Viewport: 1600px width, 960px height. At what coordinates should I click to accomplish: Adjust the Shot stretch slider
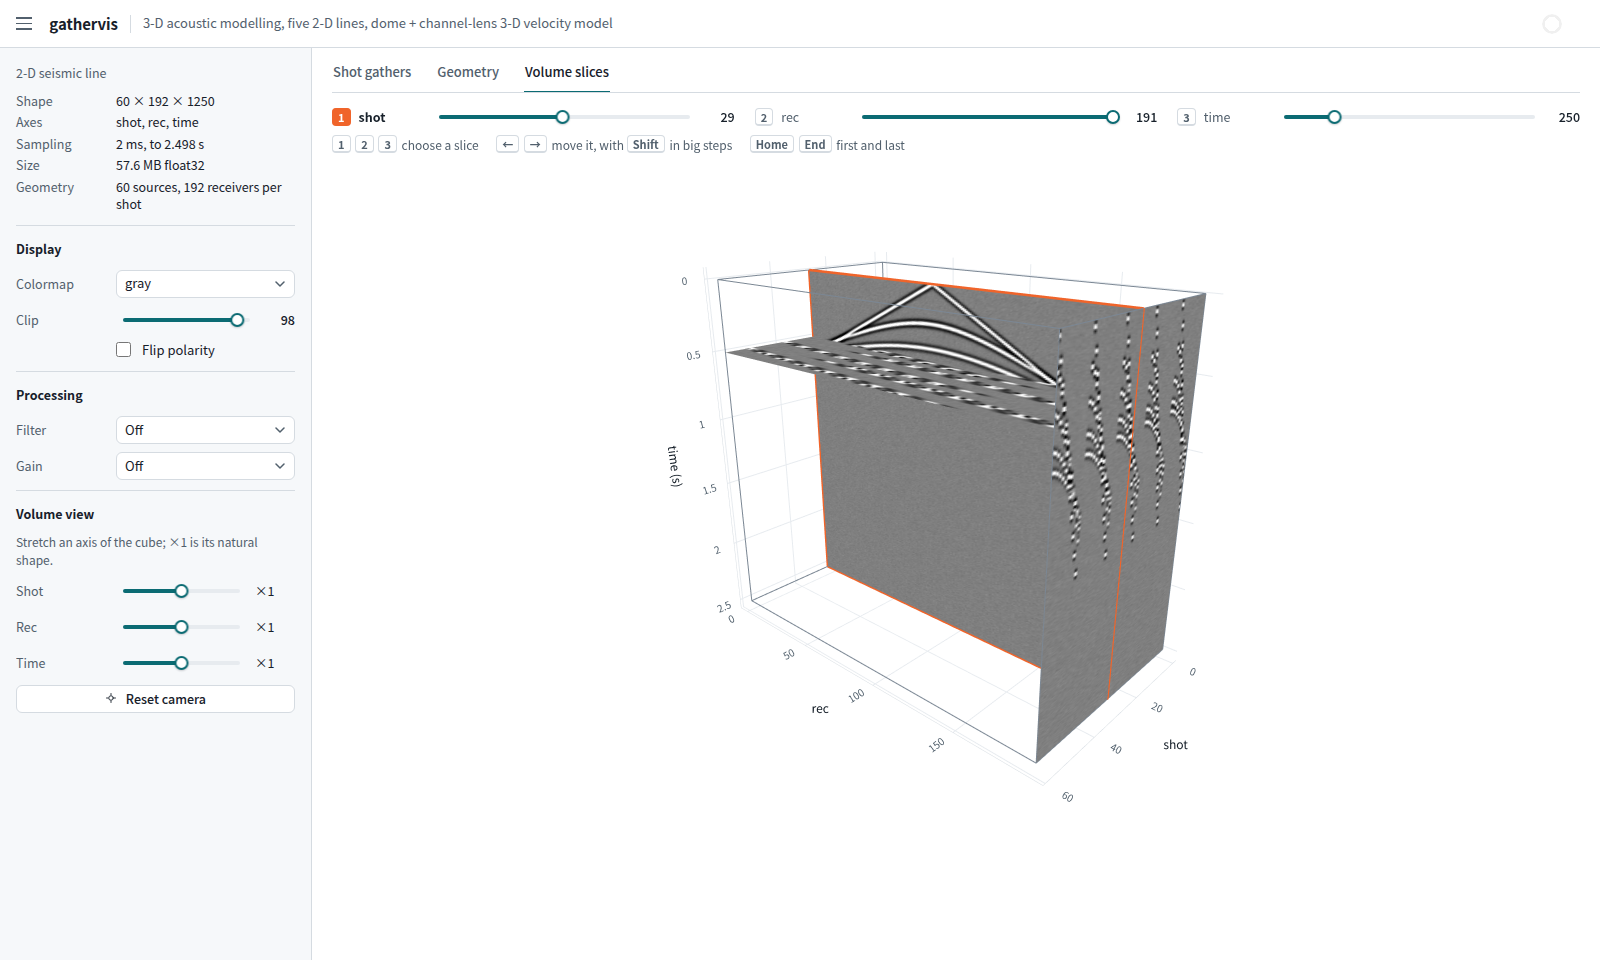pyautogui.click(x=182, y=591)
